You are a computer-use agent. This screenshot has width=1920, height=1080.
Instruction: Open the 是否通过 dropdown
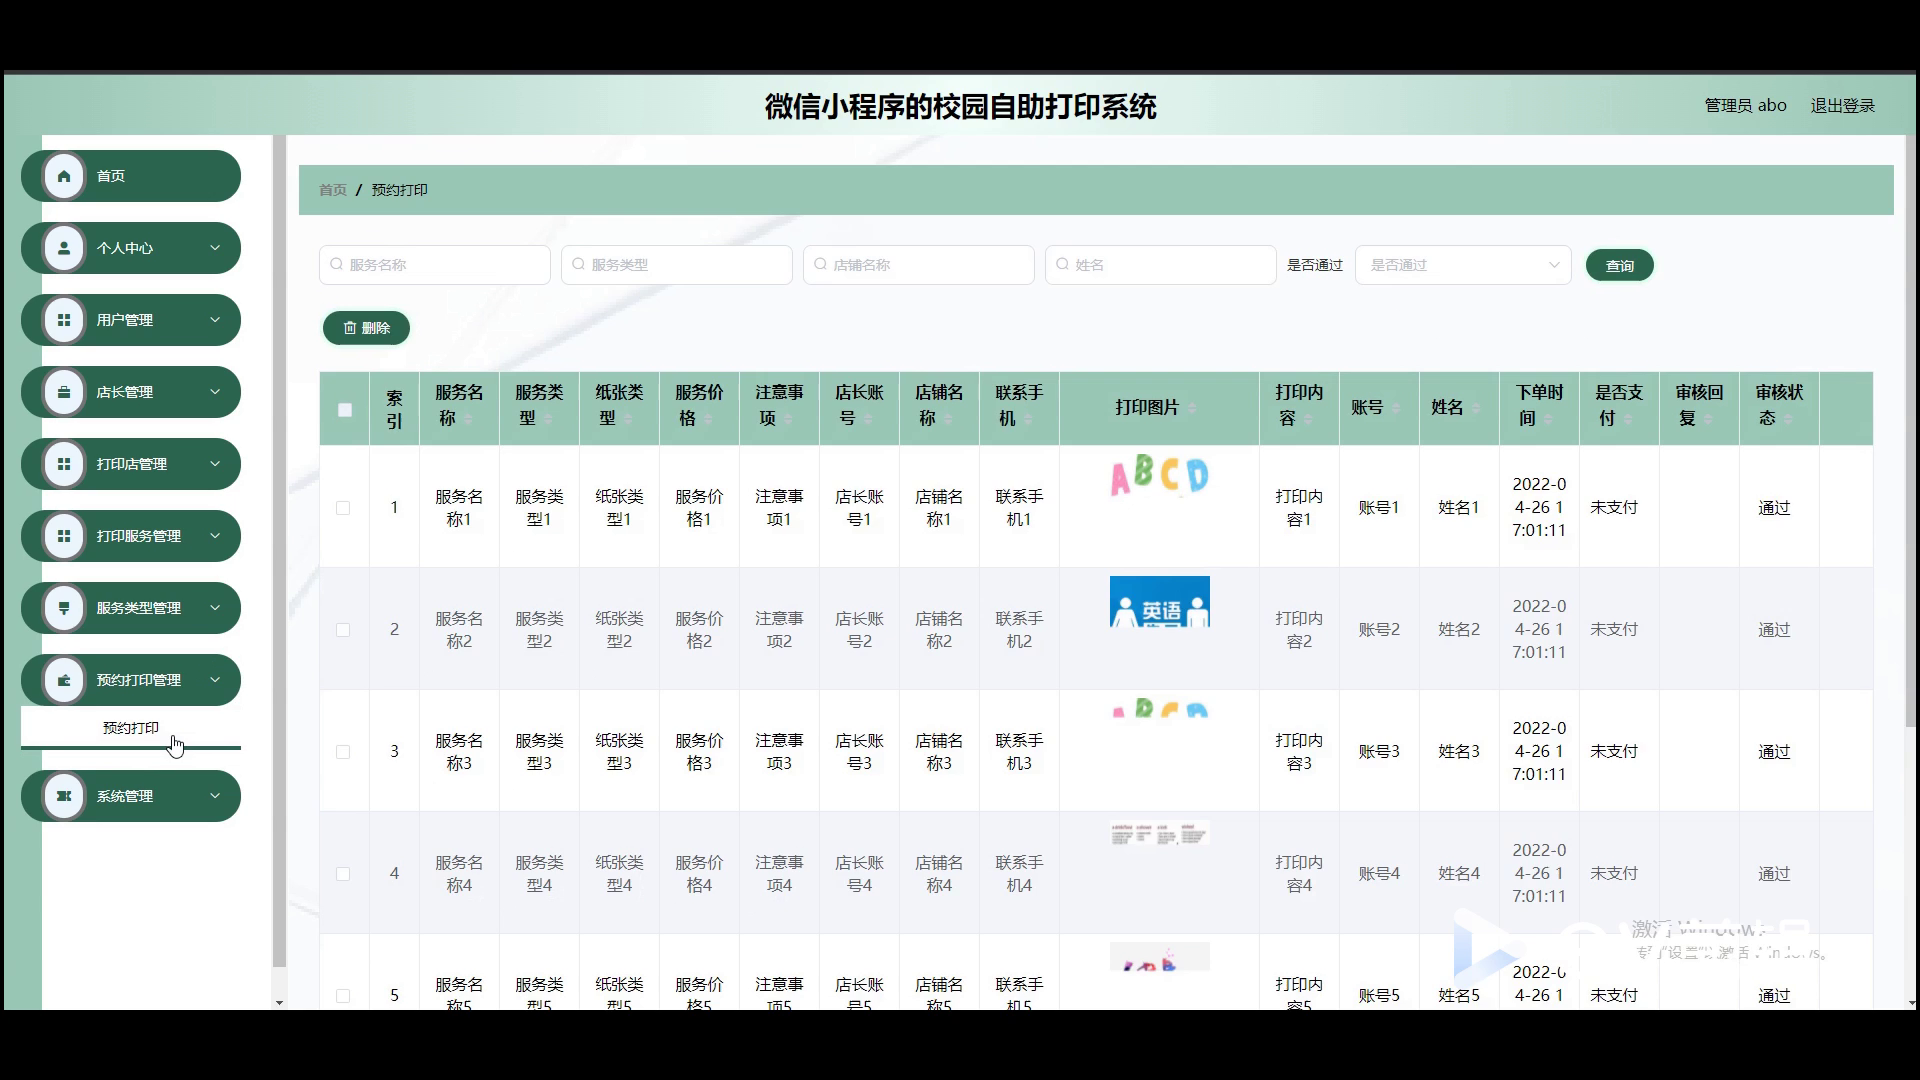[1463, 265]
